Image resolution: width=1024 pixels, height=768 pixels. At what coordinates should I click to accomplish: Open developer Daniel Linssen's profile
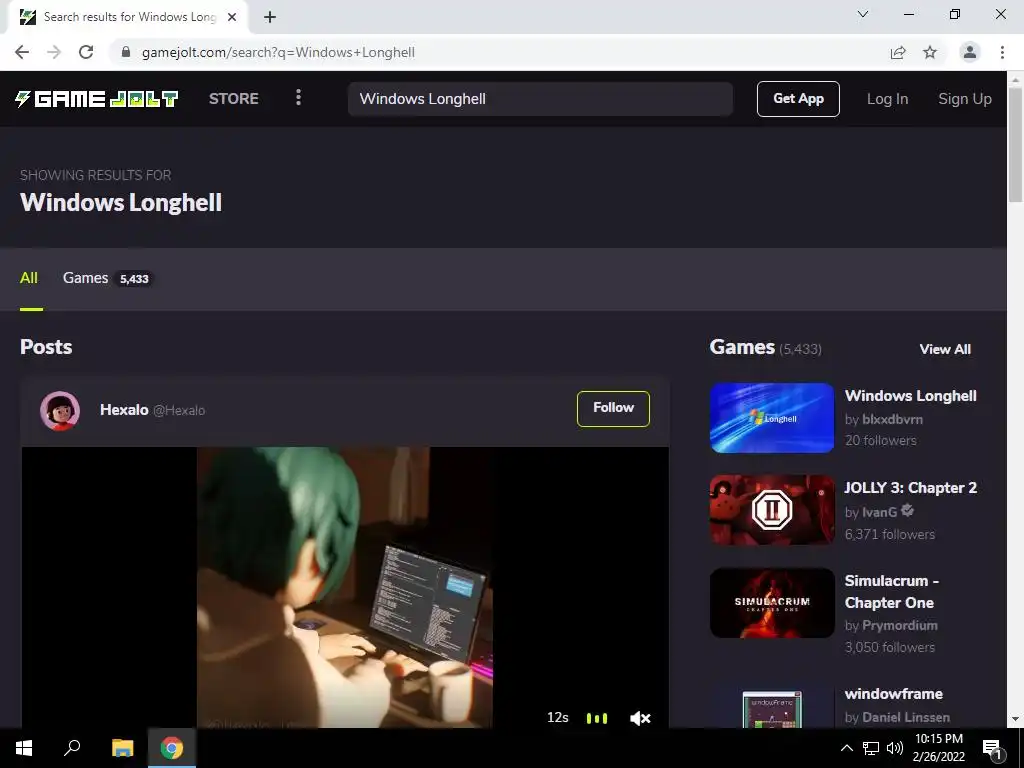tap(906, 717)
